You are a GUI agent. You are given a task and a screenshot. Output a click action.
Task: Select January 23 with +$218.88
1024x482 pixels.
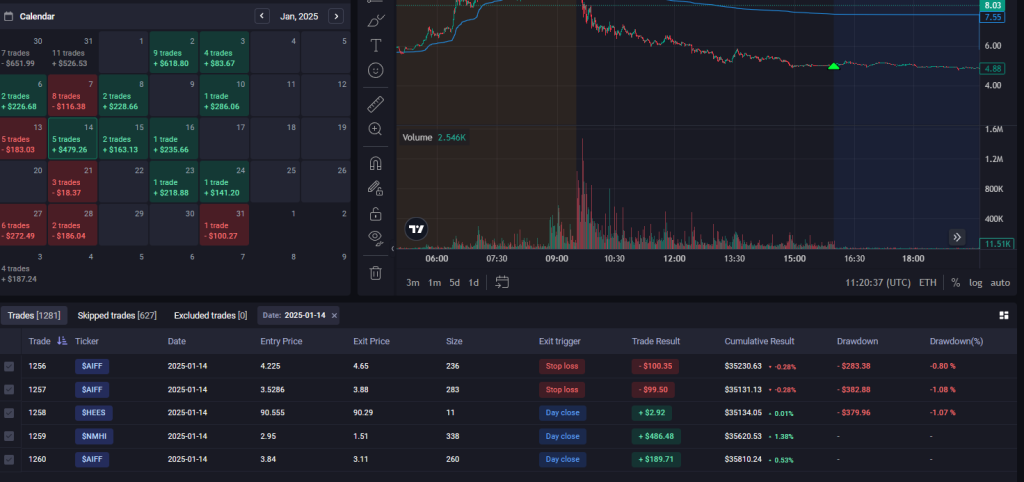[x=174, y=182]
